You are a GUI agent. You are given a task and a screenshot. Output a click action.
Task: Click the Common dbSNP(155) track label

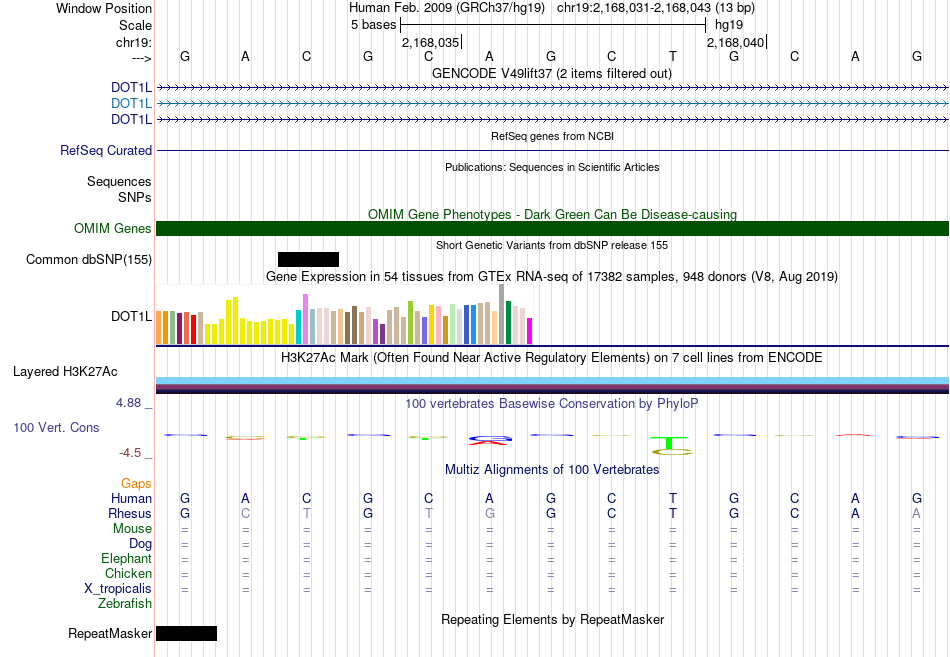[x=89, y=259]
